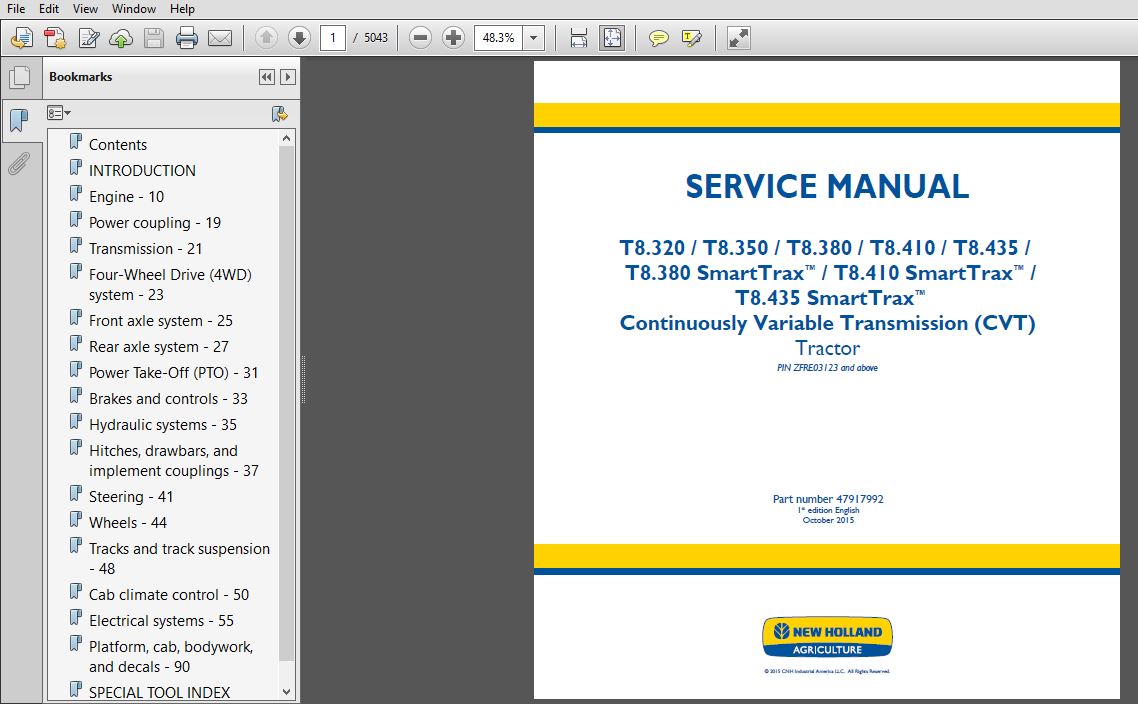Click the find current bookmark icon
This screenshot has width=1138, height=704.
279,113
